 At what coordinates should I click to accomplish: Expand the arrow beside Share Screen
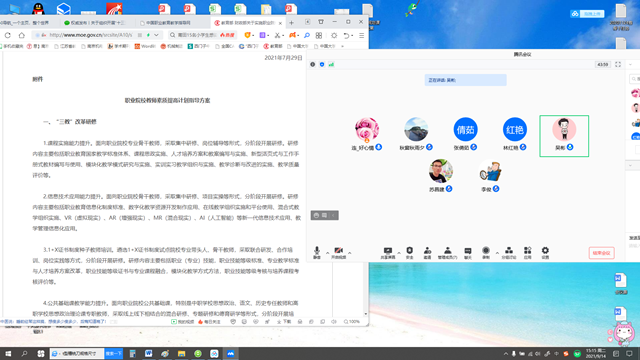pos(399,253)
